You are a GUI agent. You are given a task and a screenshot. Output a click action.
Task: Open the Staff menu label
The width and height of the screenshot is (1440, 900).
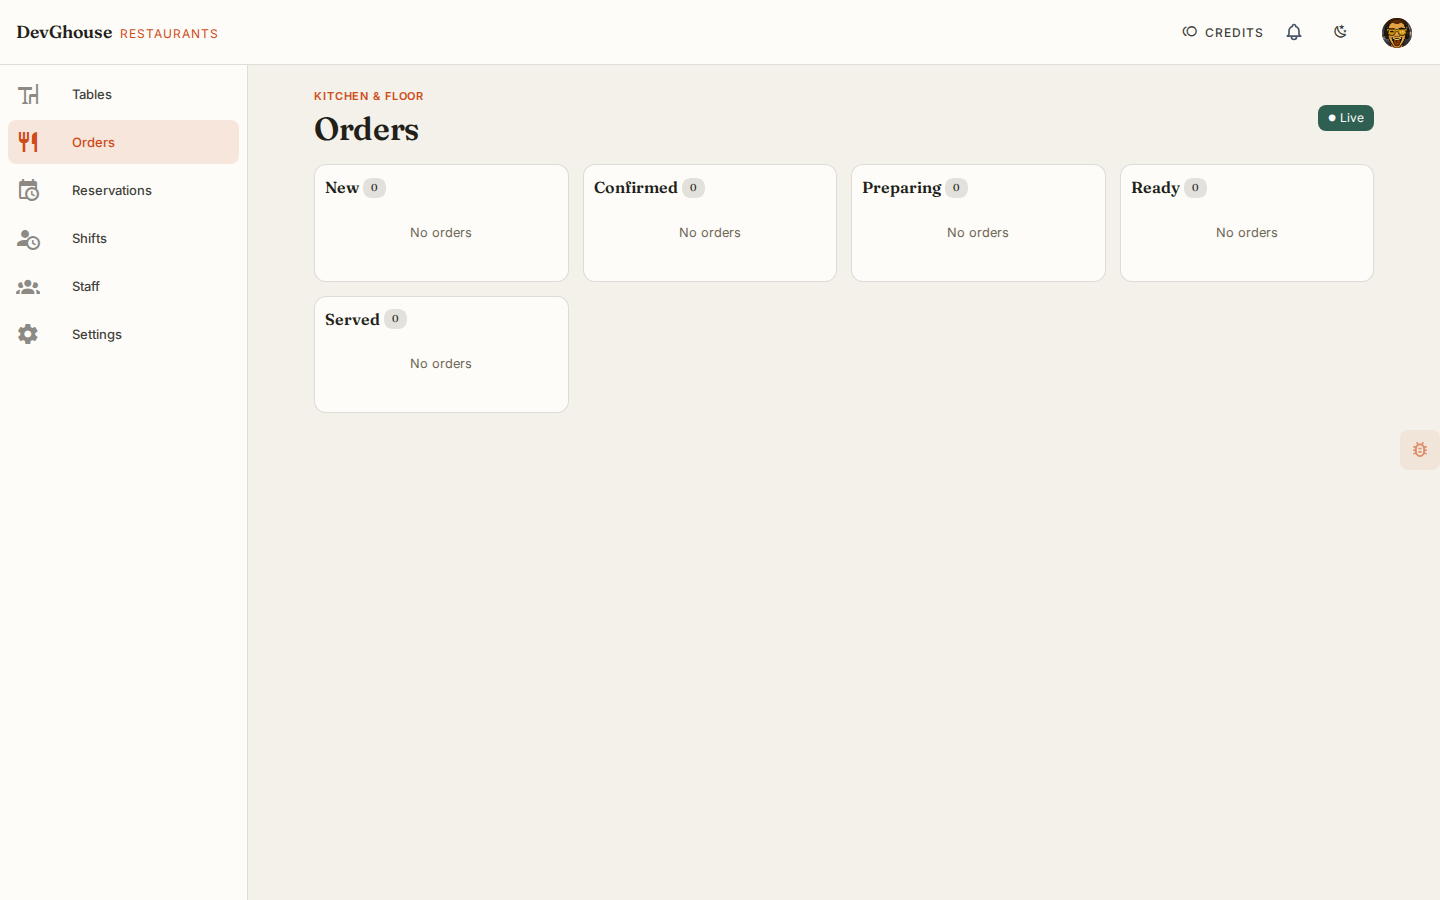tap(86, 286)
